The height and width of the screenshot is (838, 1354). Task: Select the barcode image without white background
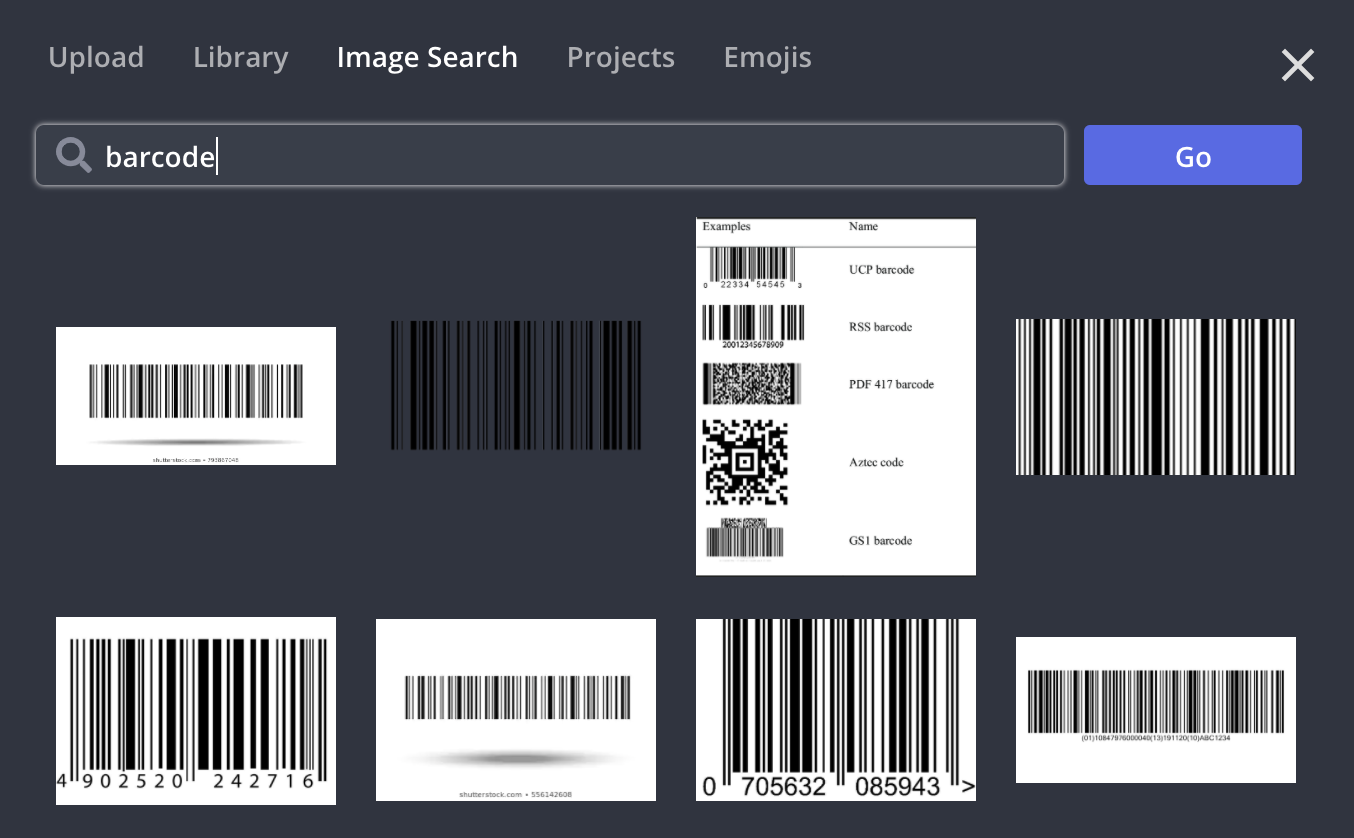tap(516, 385)
